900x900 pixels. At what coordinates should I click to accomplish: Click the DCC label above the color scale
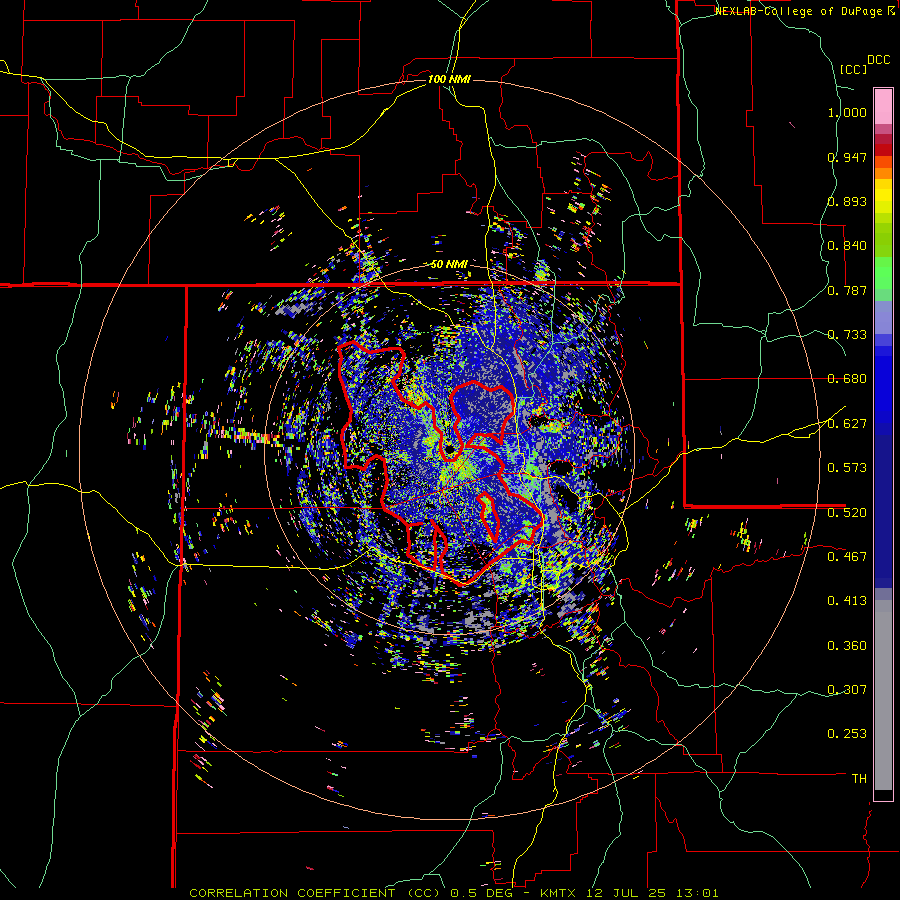point(878,60)
